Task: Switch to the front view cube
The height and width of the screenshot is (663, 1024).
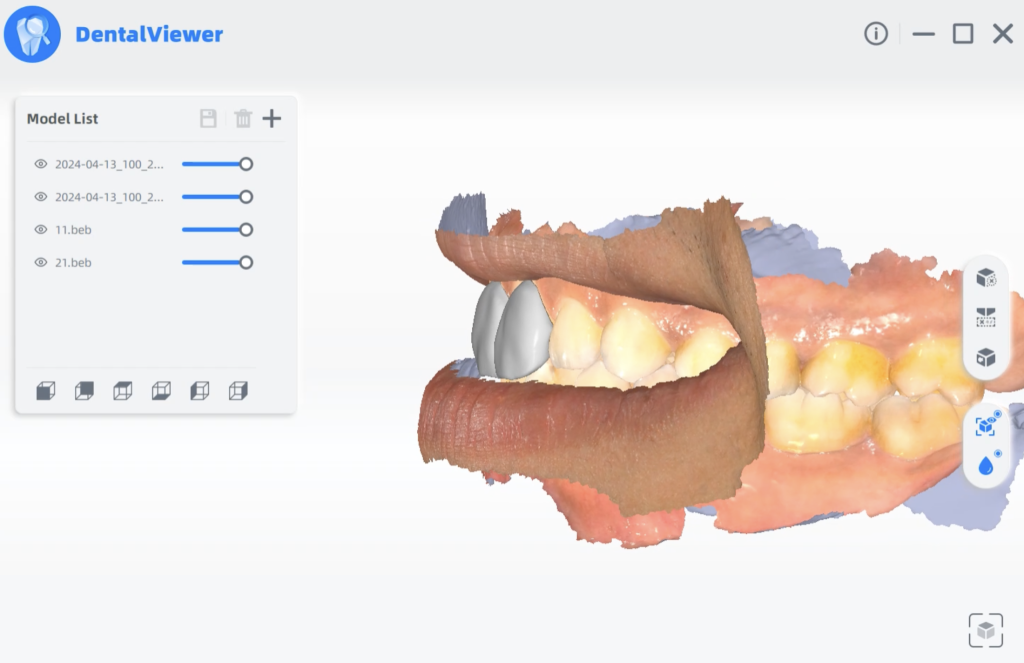Action: click(x=46, y=391)
